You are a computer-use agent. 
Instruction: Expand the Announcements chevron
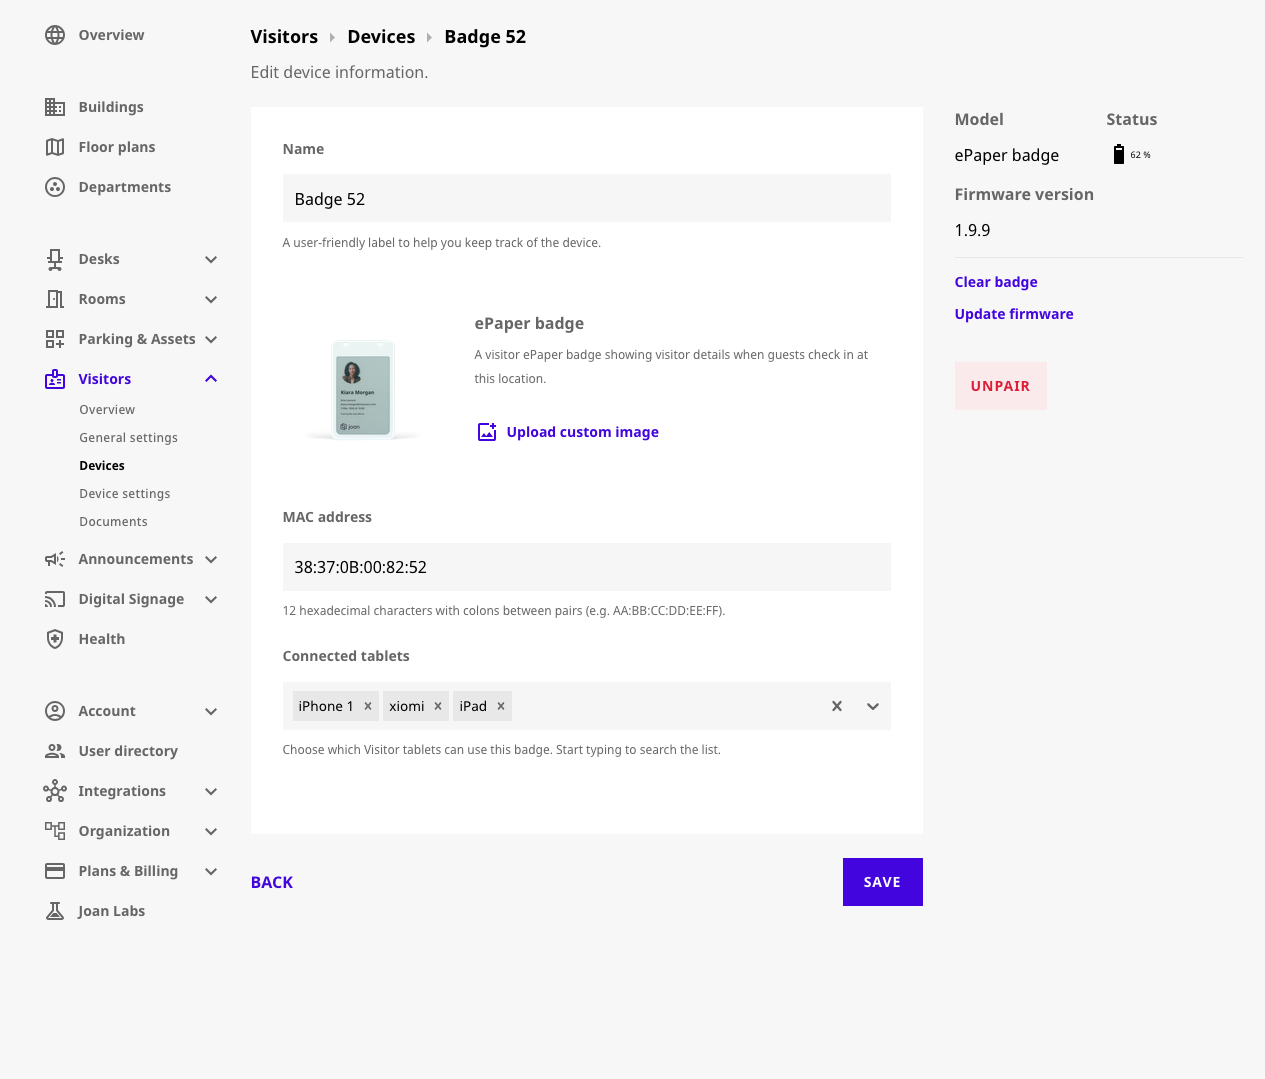211,559
